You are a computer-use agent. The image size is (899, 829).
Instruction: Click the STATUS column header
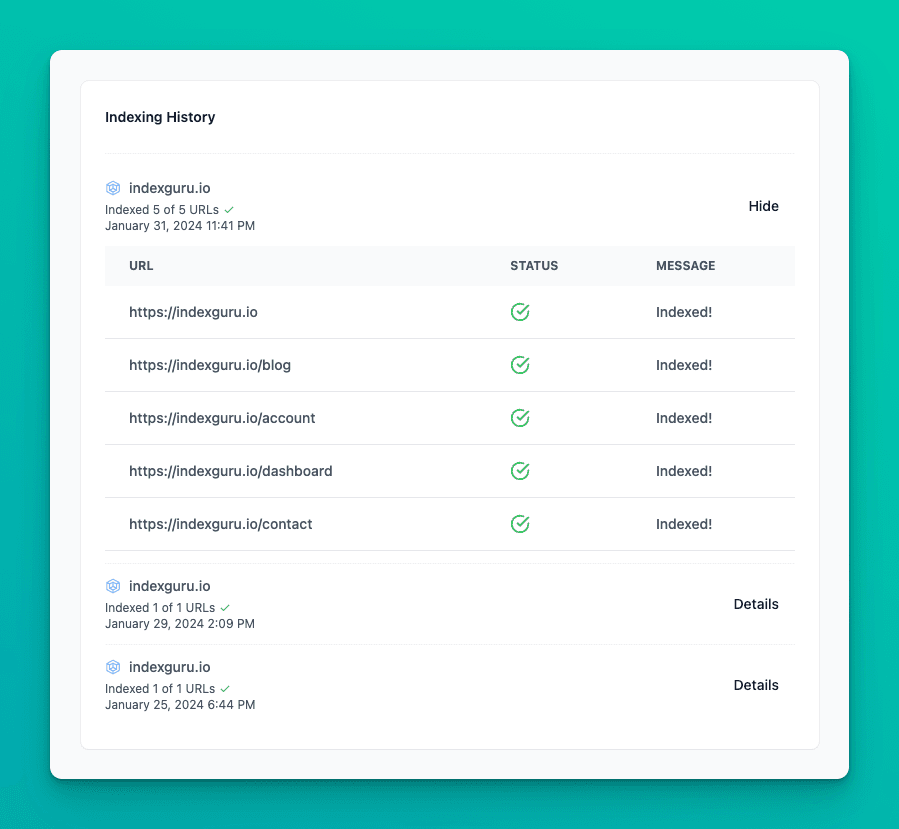534,266
